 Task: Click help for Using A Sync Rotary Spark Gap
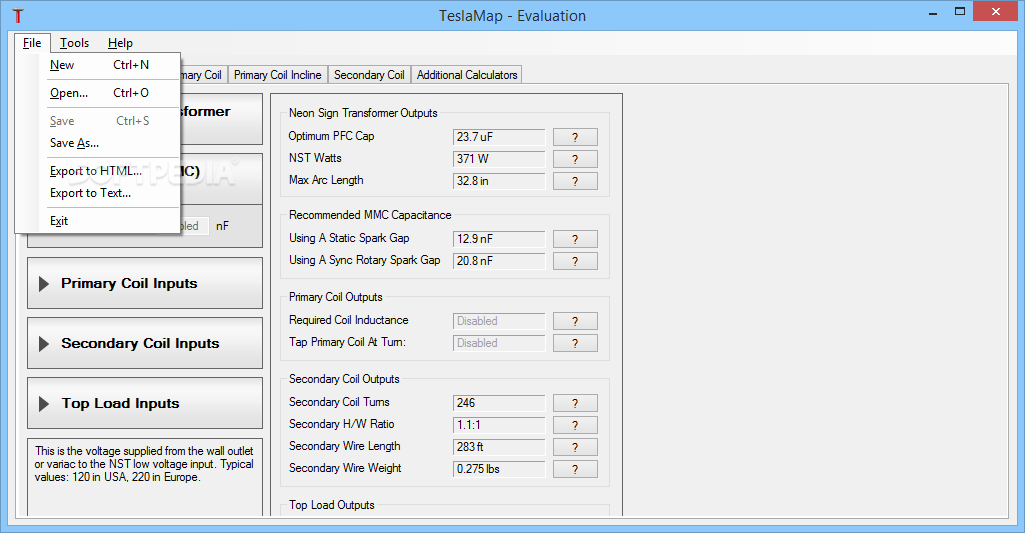point(575,261)
